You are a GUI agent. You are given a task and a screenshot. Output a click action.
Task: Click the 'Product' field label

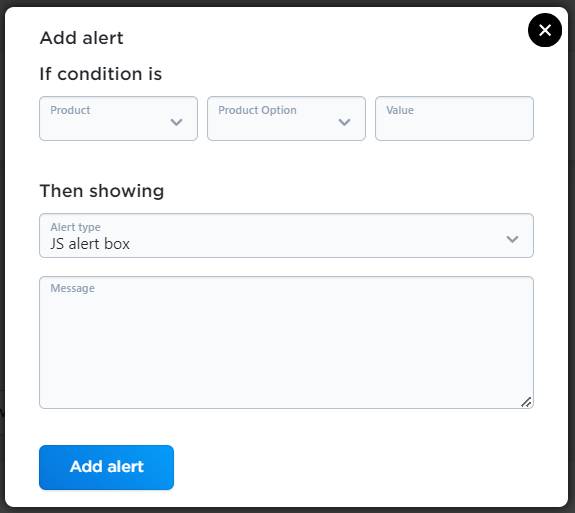(x=70, y=110)
